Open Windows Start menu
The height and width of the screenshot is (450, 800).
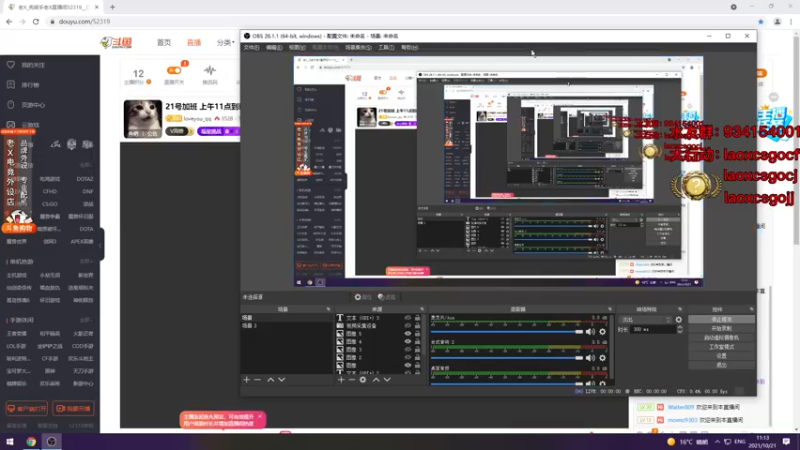(10, 441)
